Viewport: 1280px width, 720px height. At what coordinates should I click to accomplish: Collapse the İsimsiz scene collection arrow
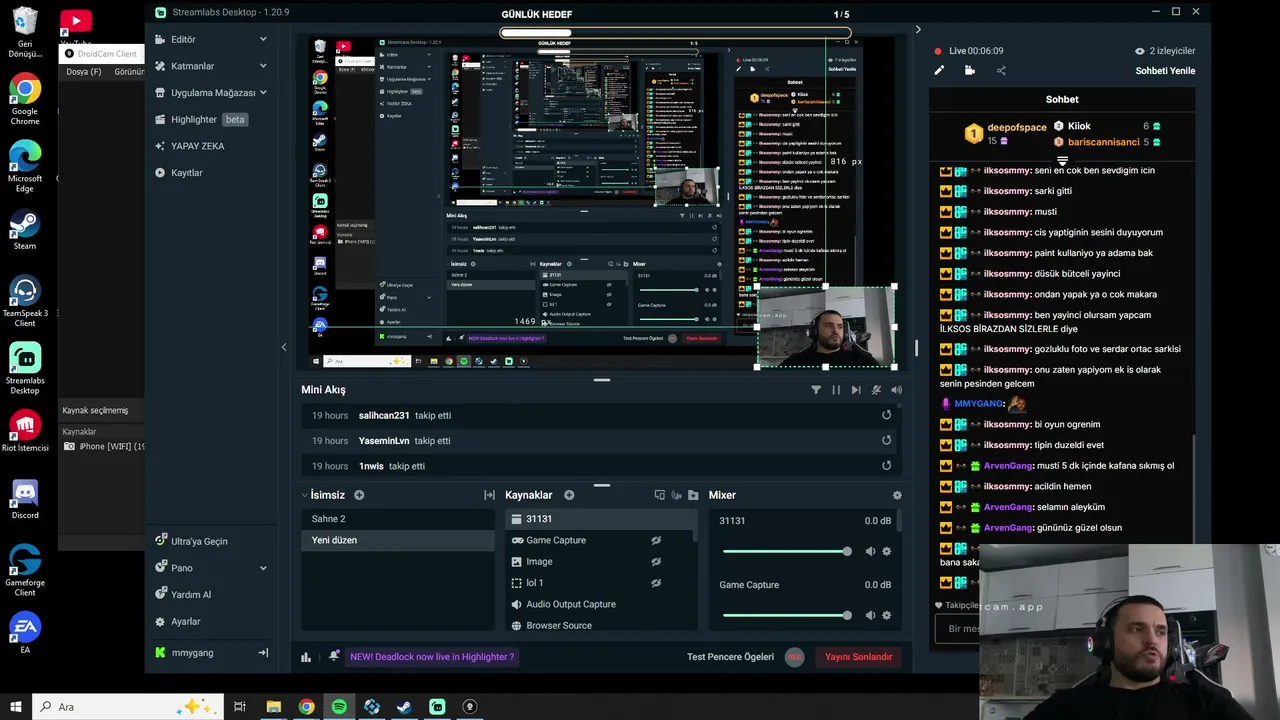(x=305, y=495)
